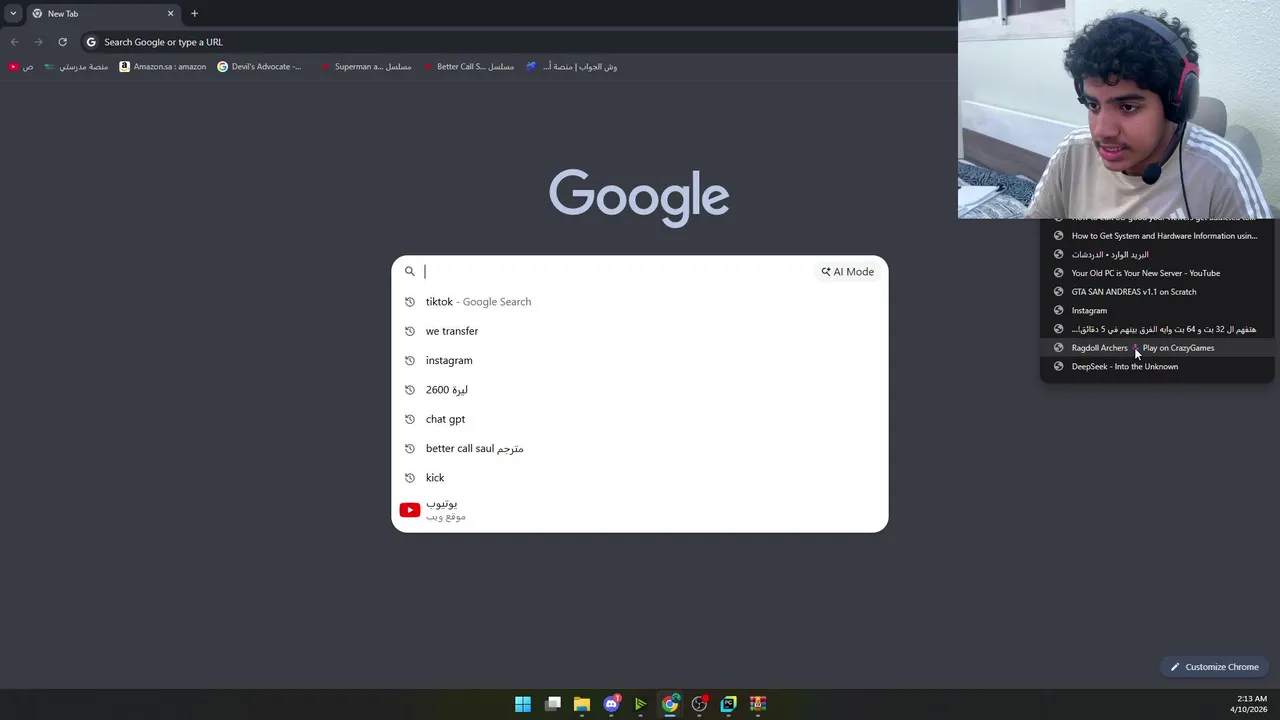1280x720 pixels.
Task: Click history clock icon beside chat gpt
Action: coord(410,419)
